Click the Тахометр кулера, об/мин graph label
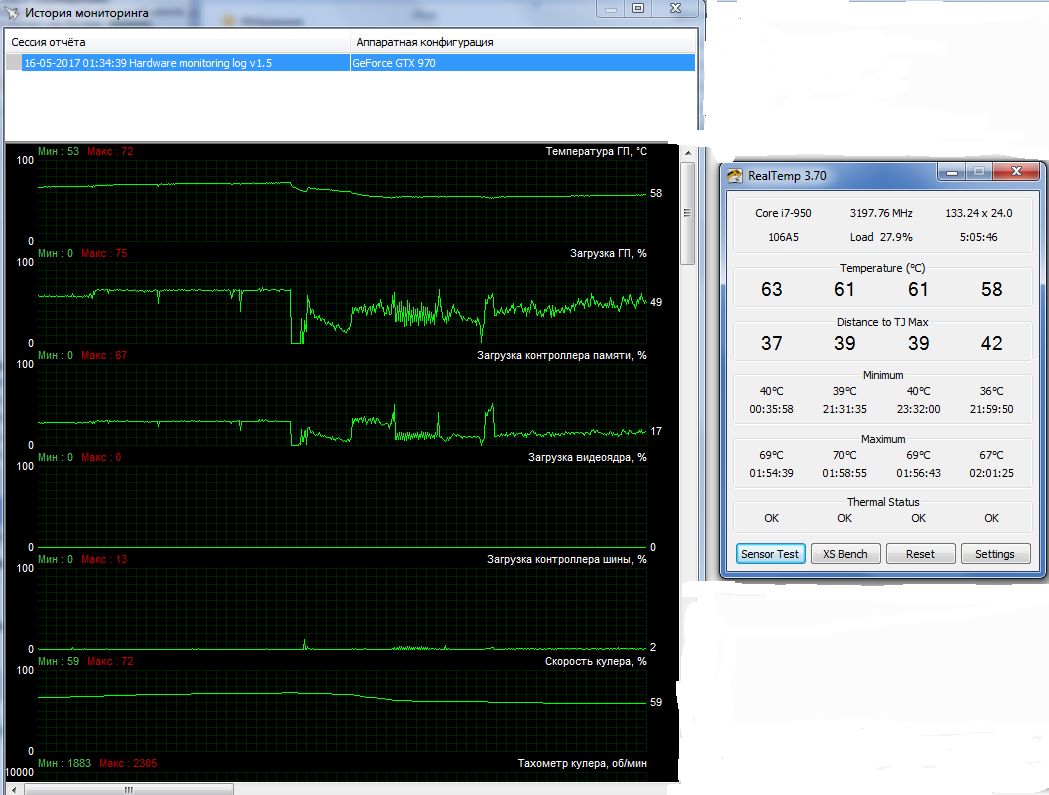 click(582, 763)
